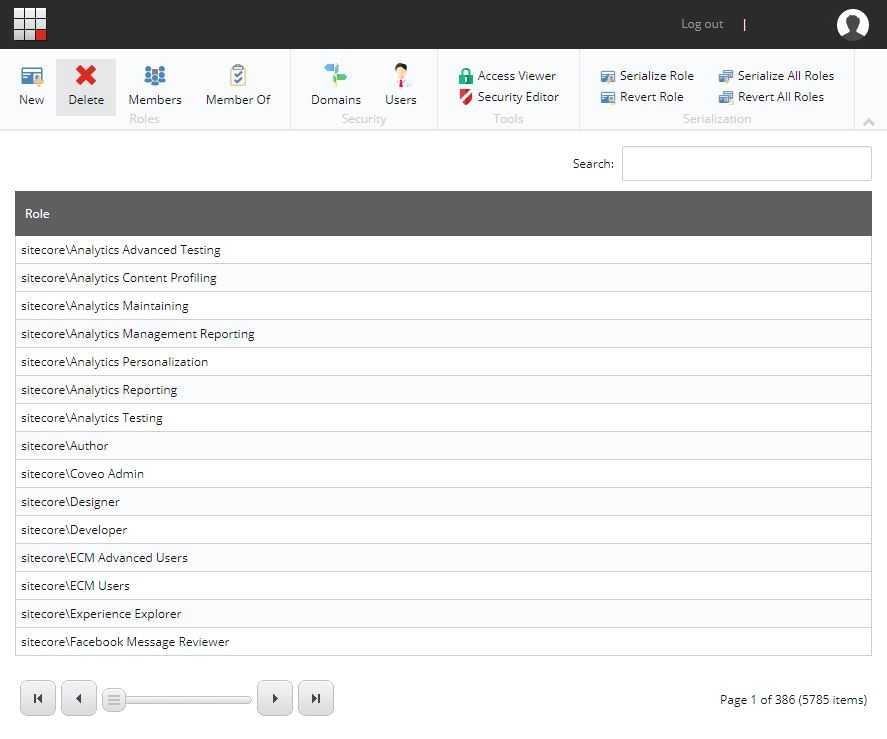The image size is (887, 739).
Task: Click the Log out link
Action: click(x=702, y=24)
